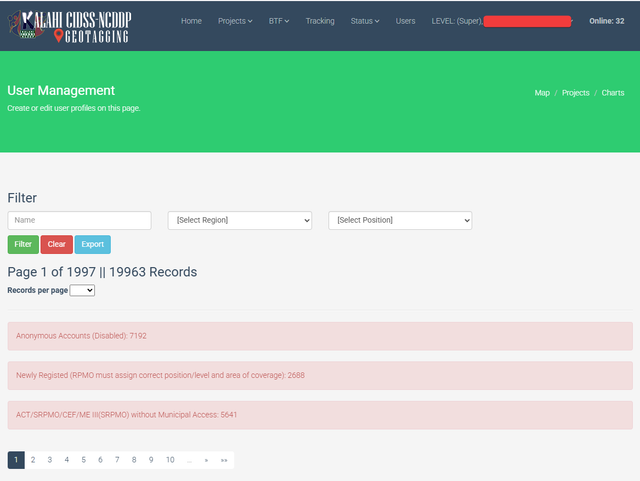Go to pagination page 3
640x481 pixels.
50,460
